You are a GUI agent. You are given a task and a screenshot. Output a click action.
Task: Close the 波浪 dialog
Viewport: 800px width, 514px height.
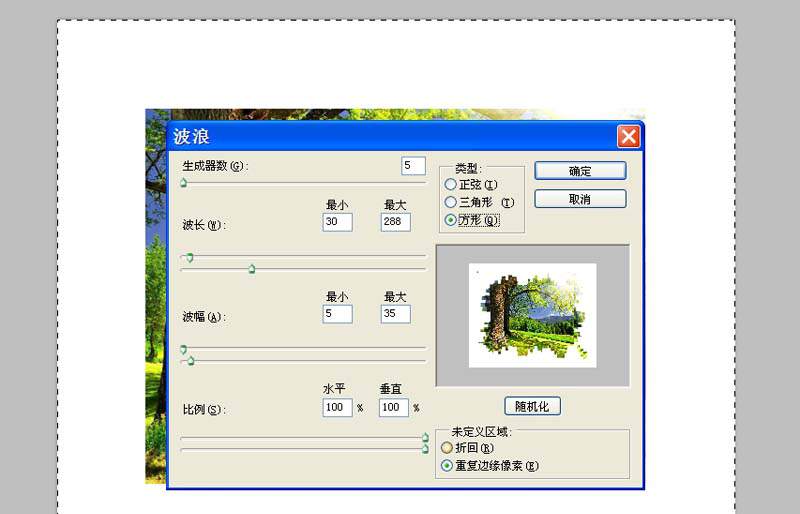[x=628, y=136]
